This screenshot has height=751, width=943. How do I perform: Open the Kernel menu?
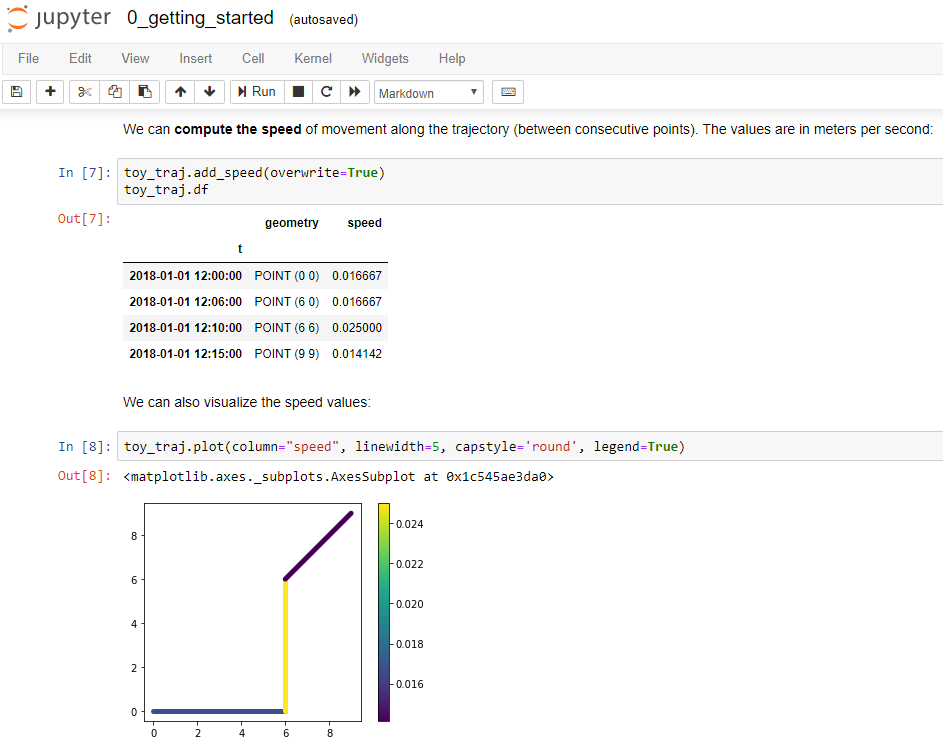tap(312, 58)
